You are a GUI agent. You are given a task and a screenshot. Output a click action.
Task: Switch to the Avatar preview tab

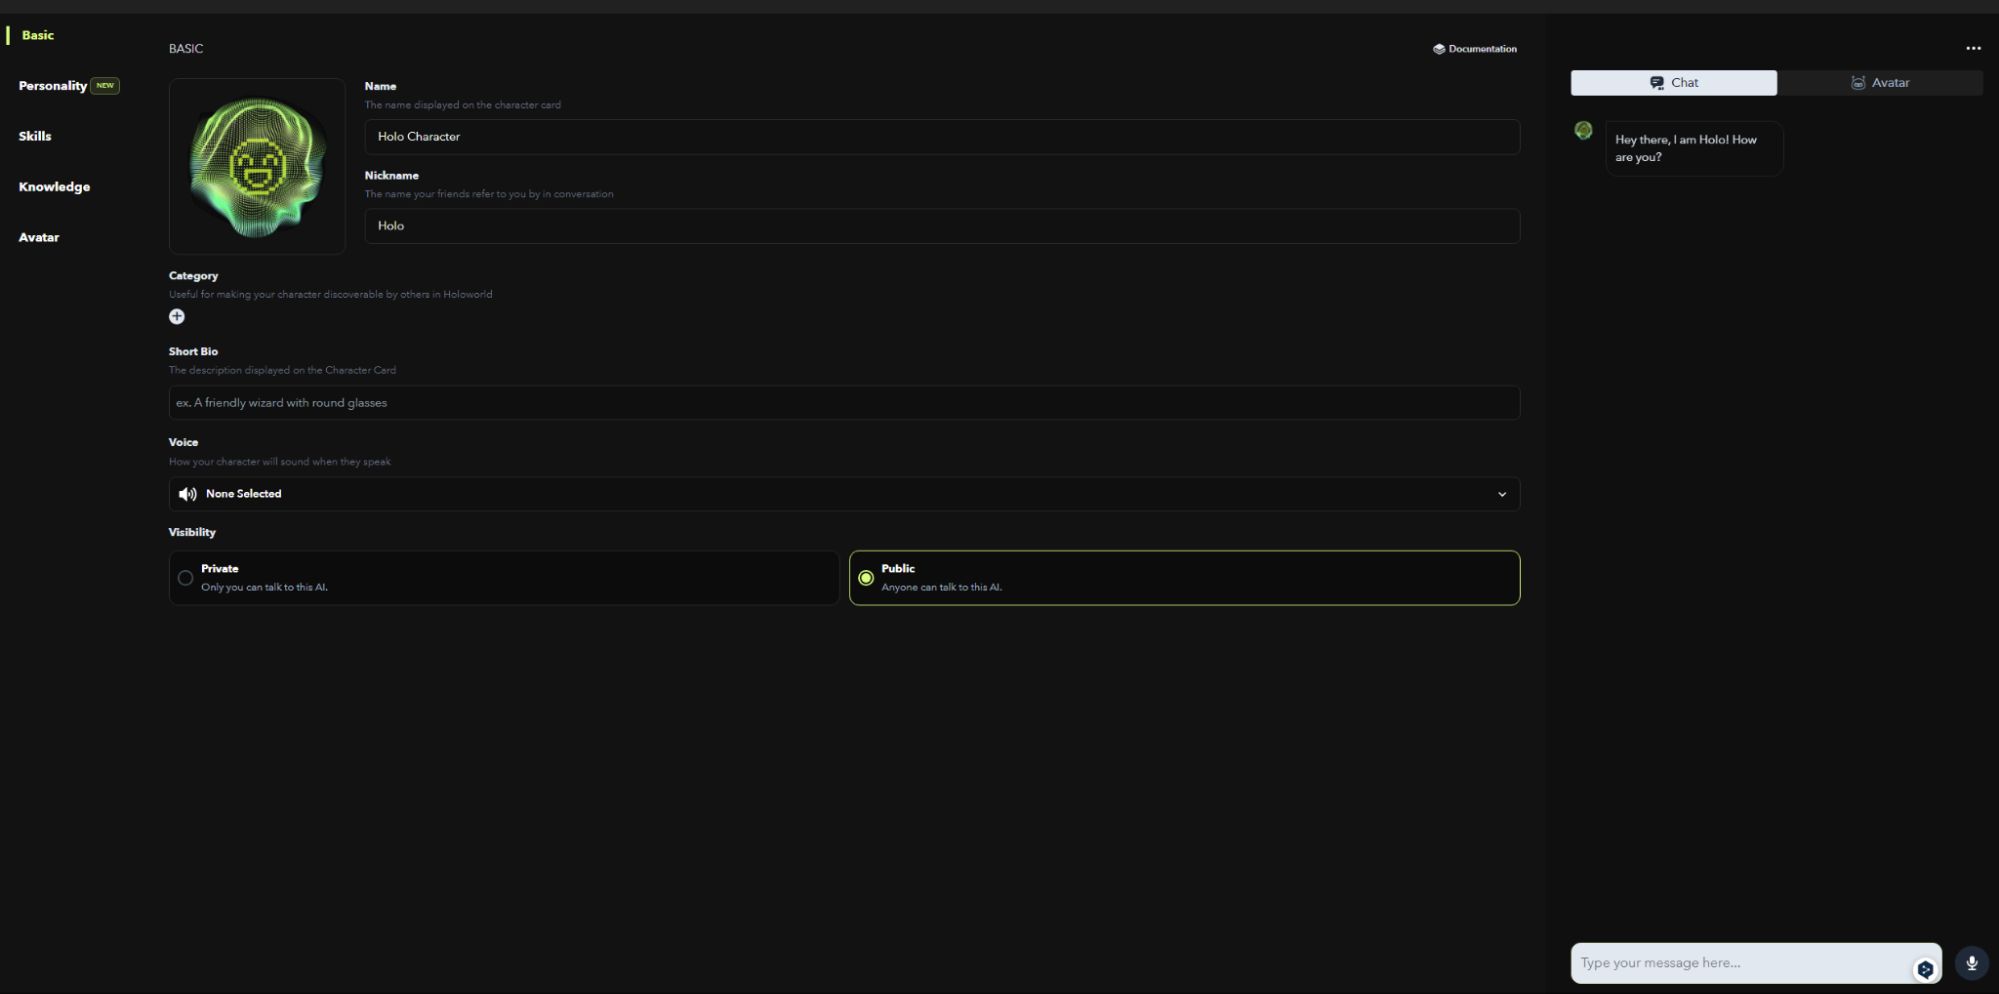click(1879, 83)
